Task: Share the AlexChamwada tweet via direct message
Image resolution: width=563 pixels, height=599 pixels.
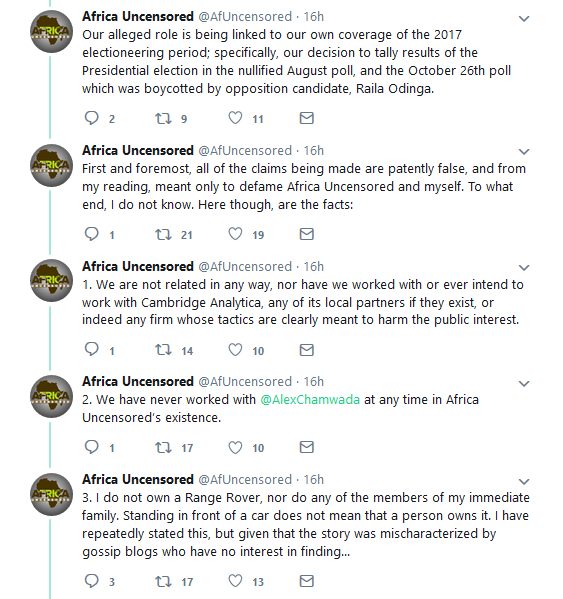Action: [x=306, y=447]
